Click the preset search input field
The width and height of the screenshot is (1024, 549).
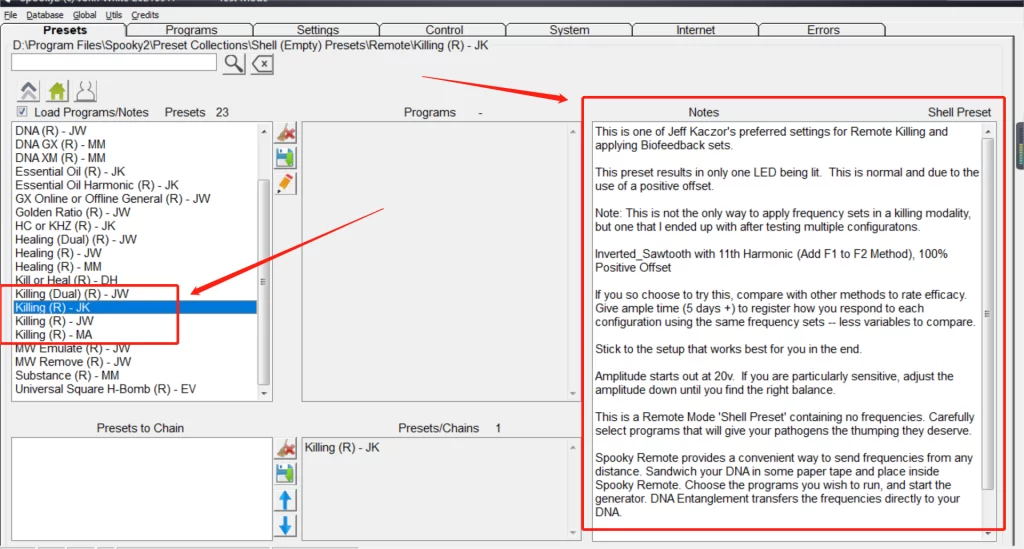click(x=114, y=63)
